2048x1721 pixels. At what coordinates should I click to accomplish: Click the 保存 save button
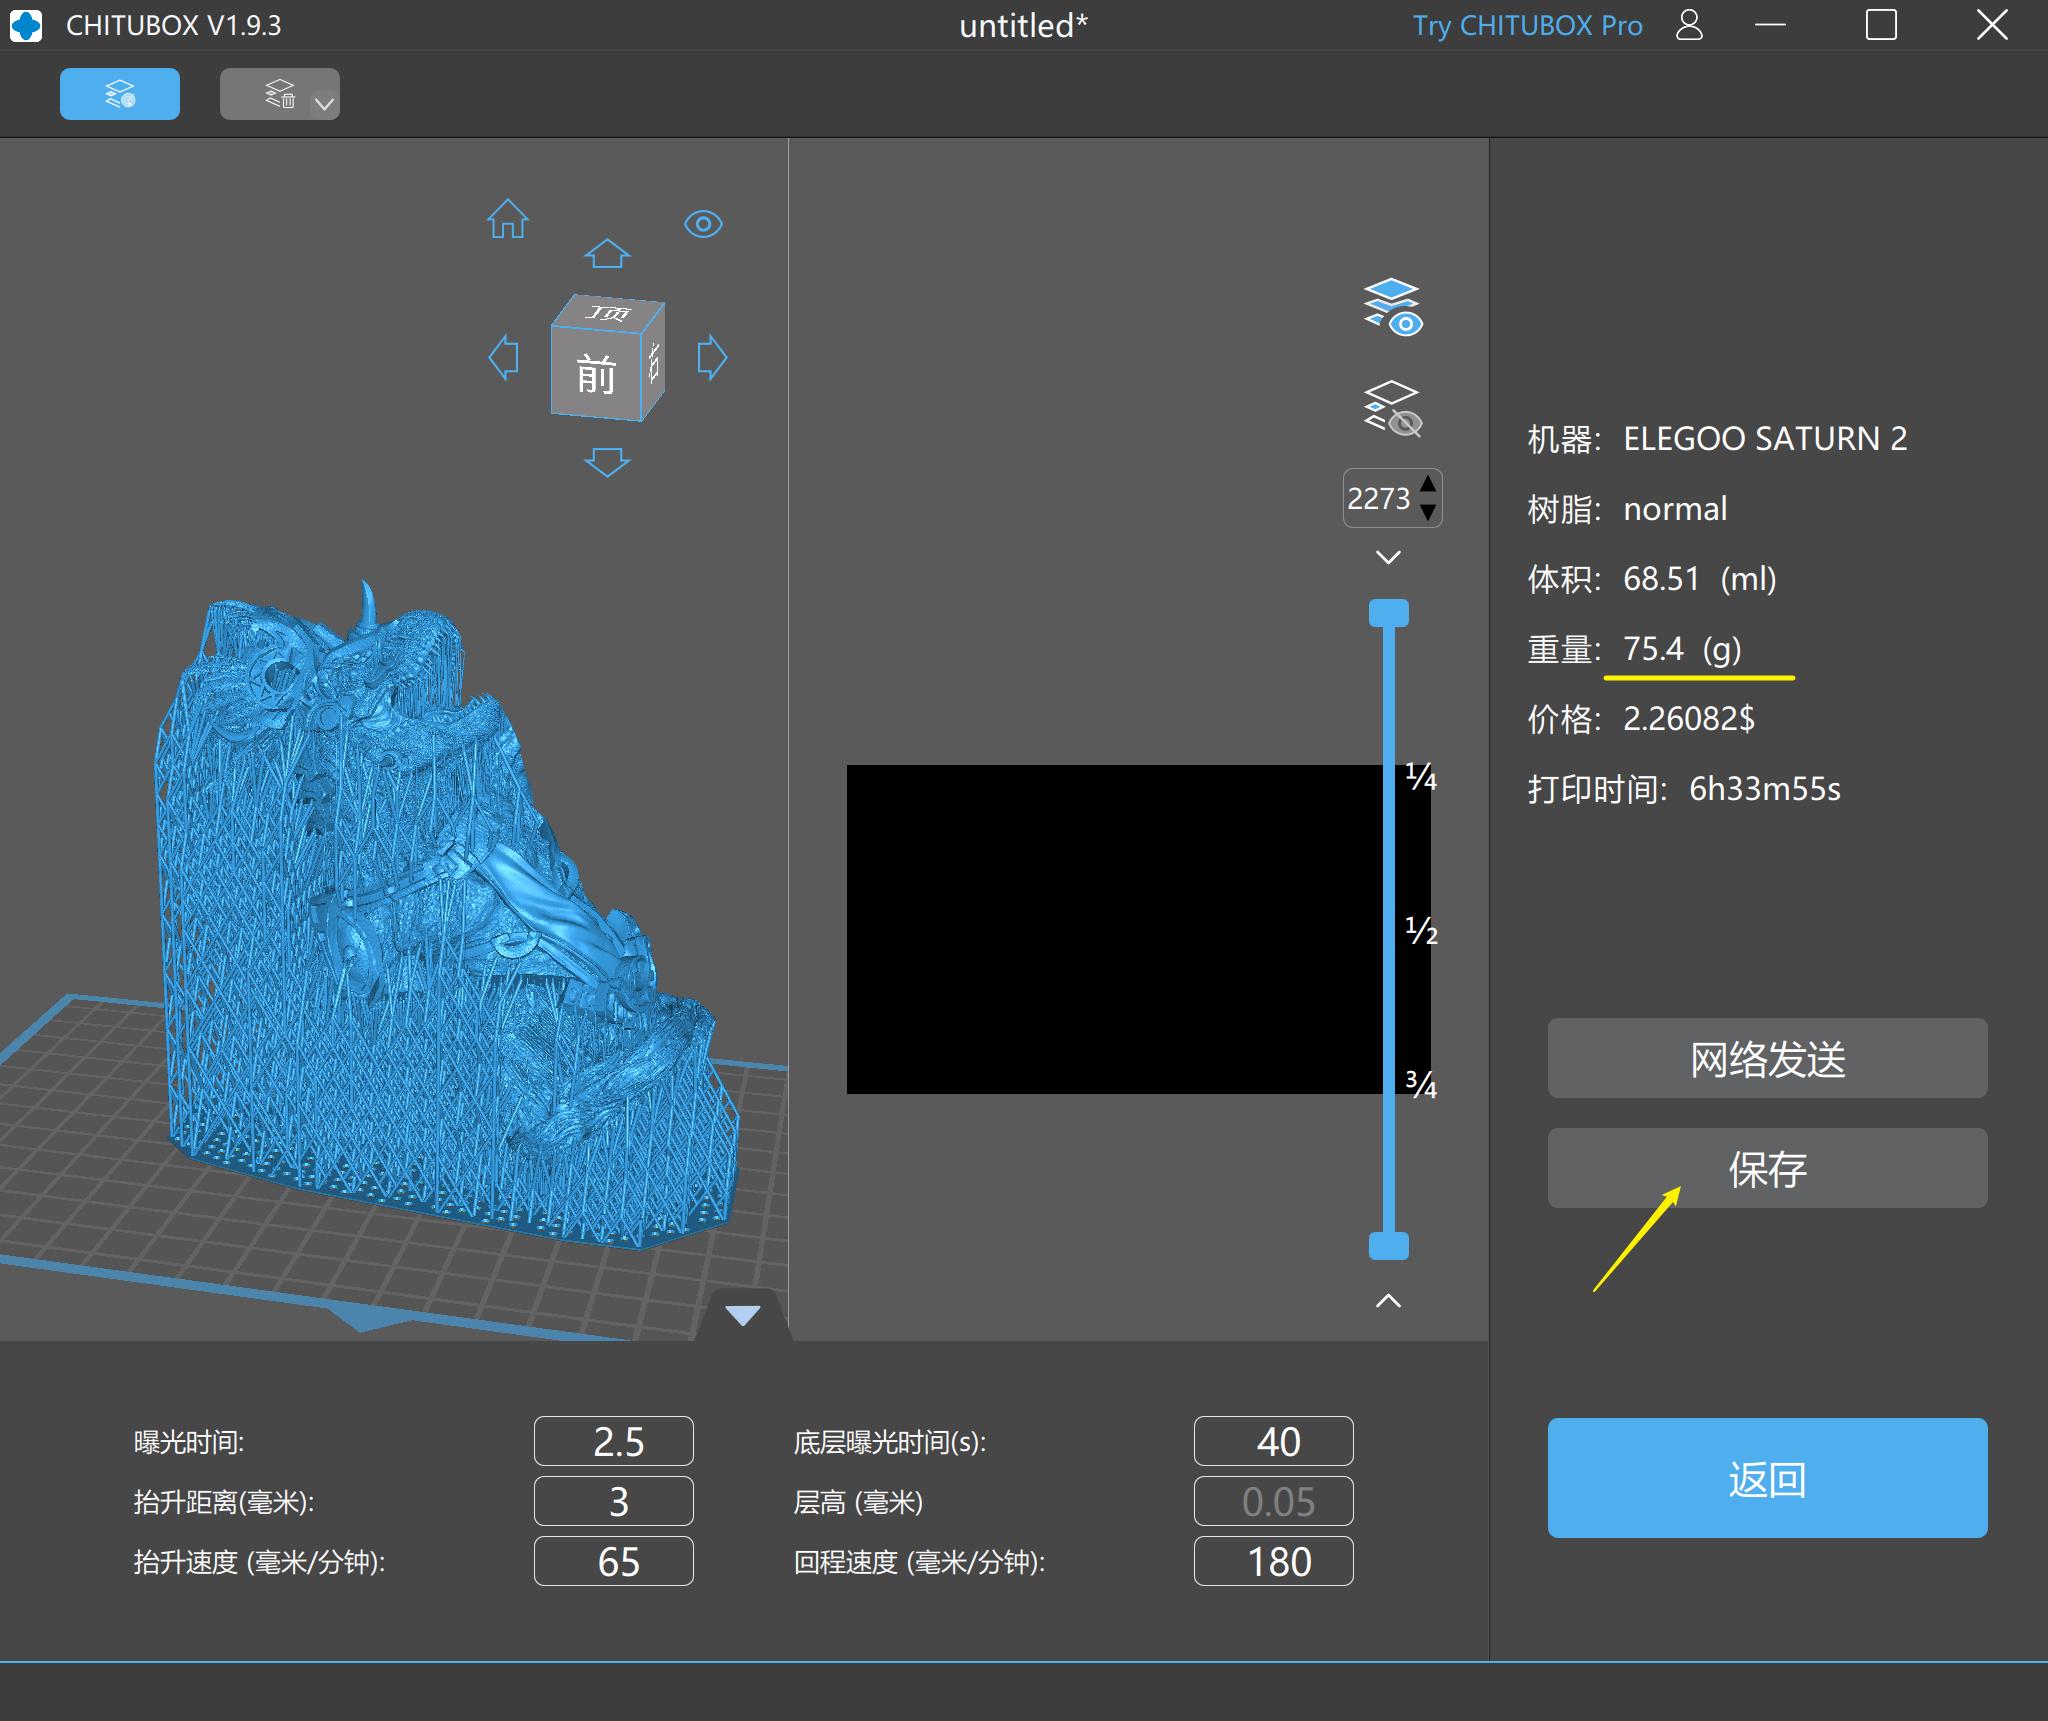pyautogui.click(x=1766, y=1167)
